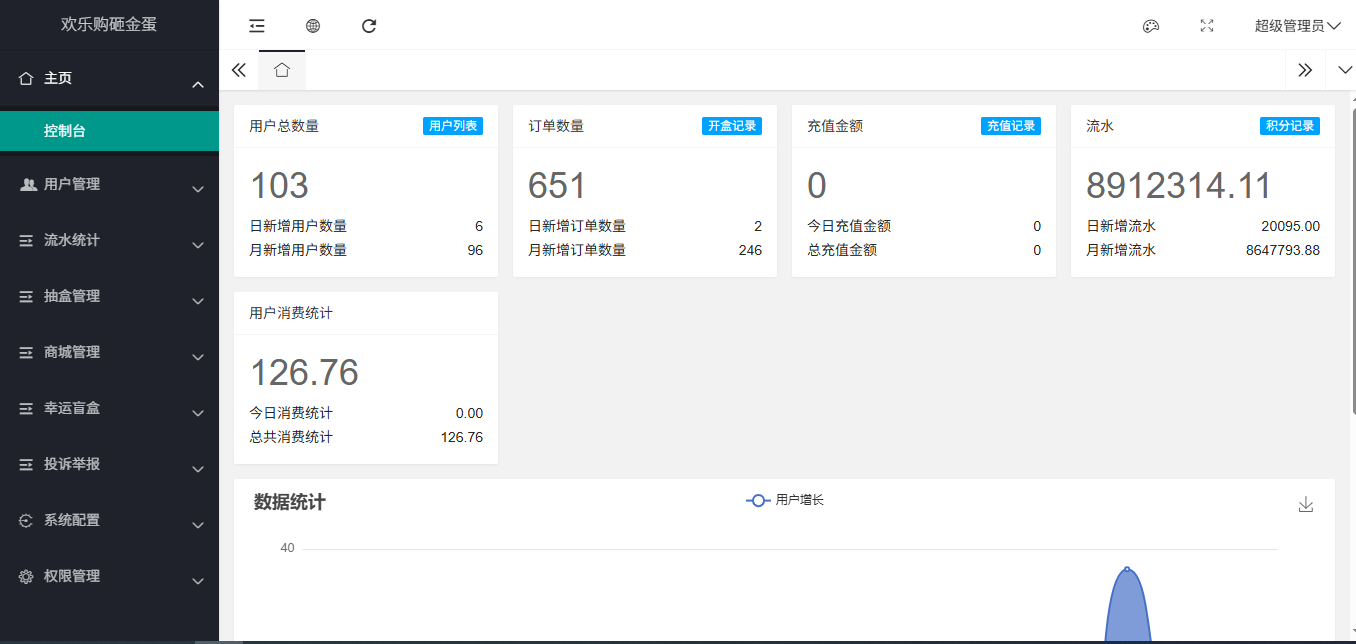Open the 超级管理员 account dropdown
Image resolution: width=1356 pixels, height=644 pixels.
[x=1297, y=26]
